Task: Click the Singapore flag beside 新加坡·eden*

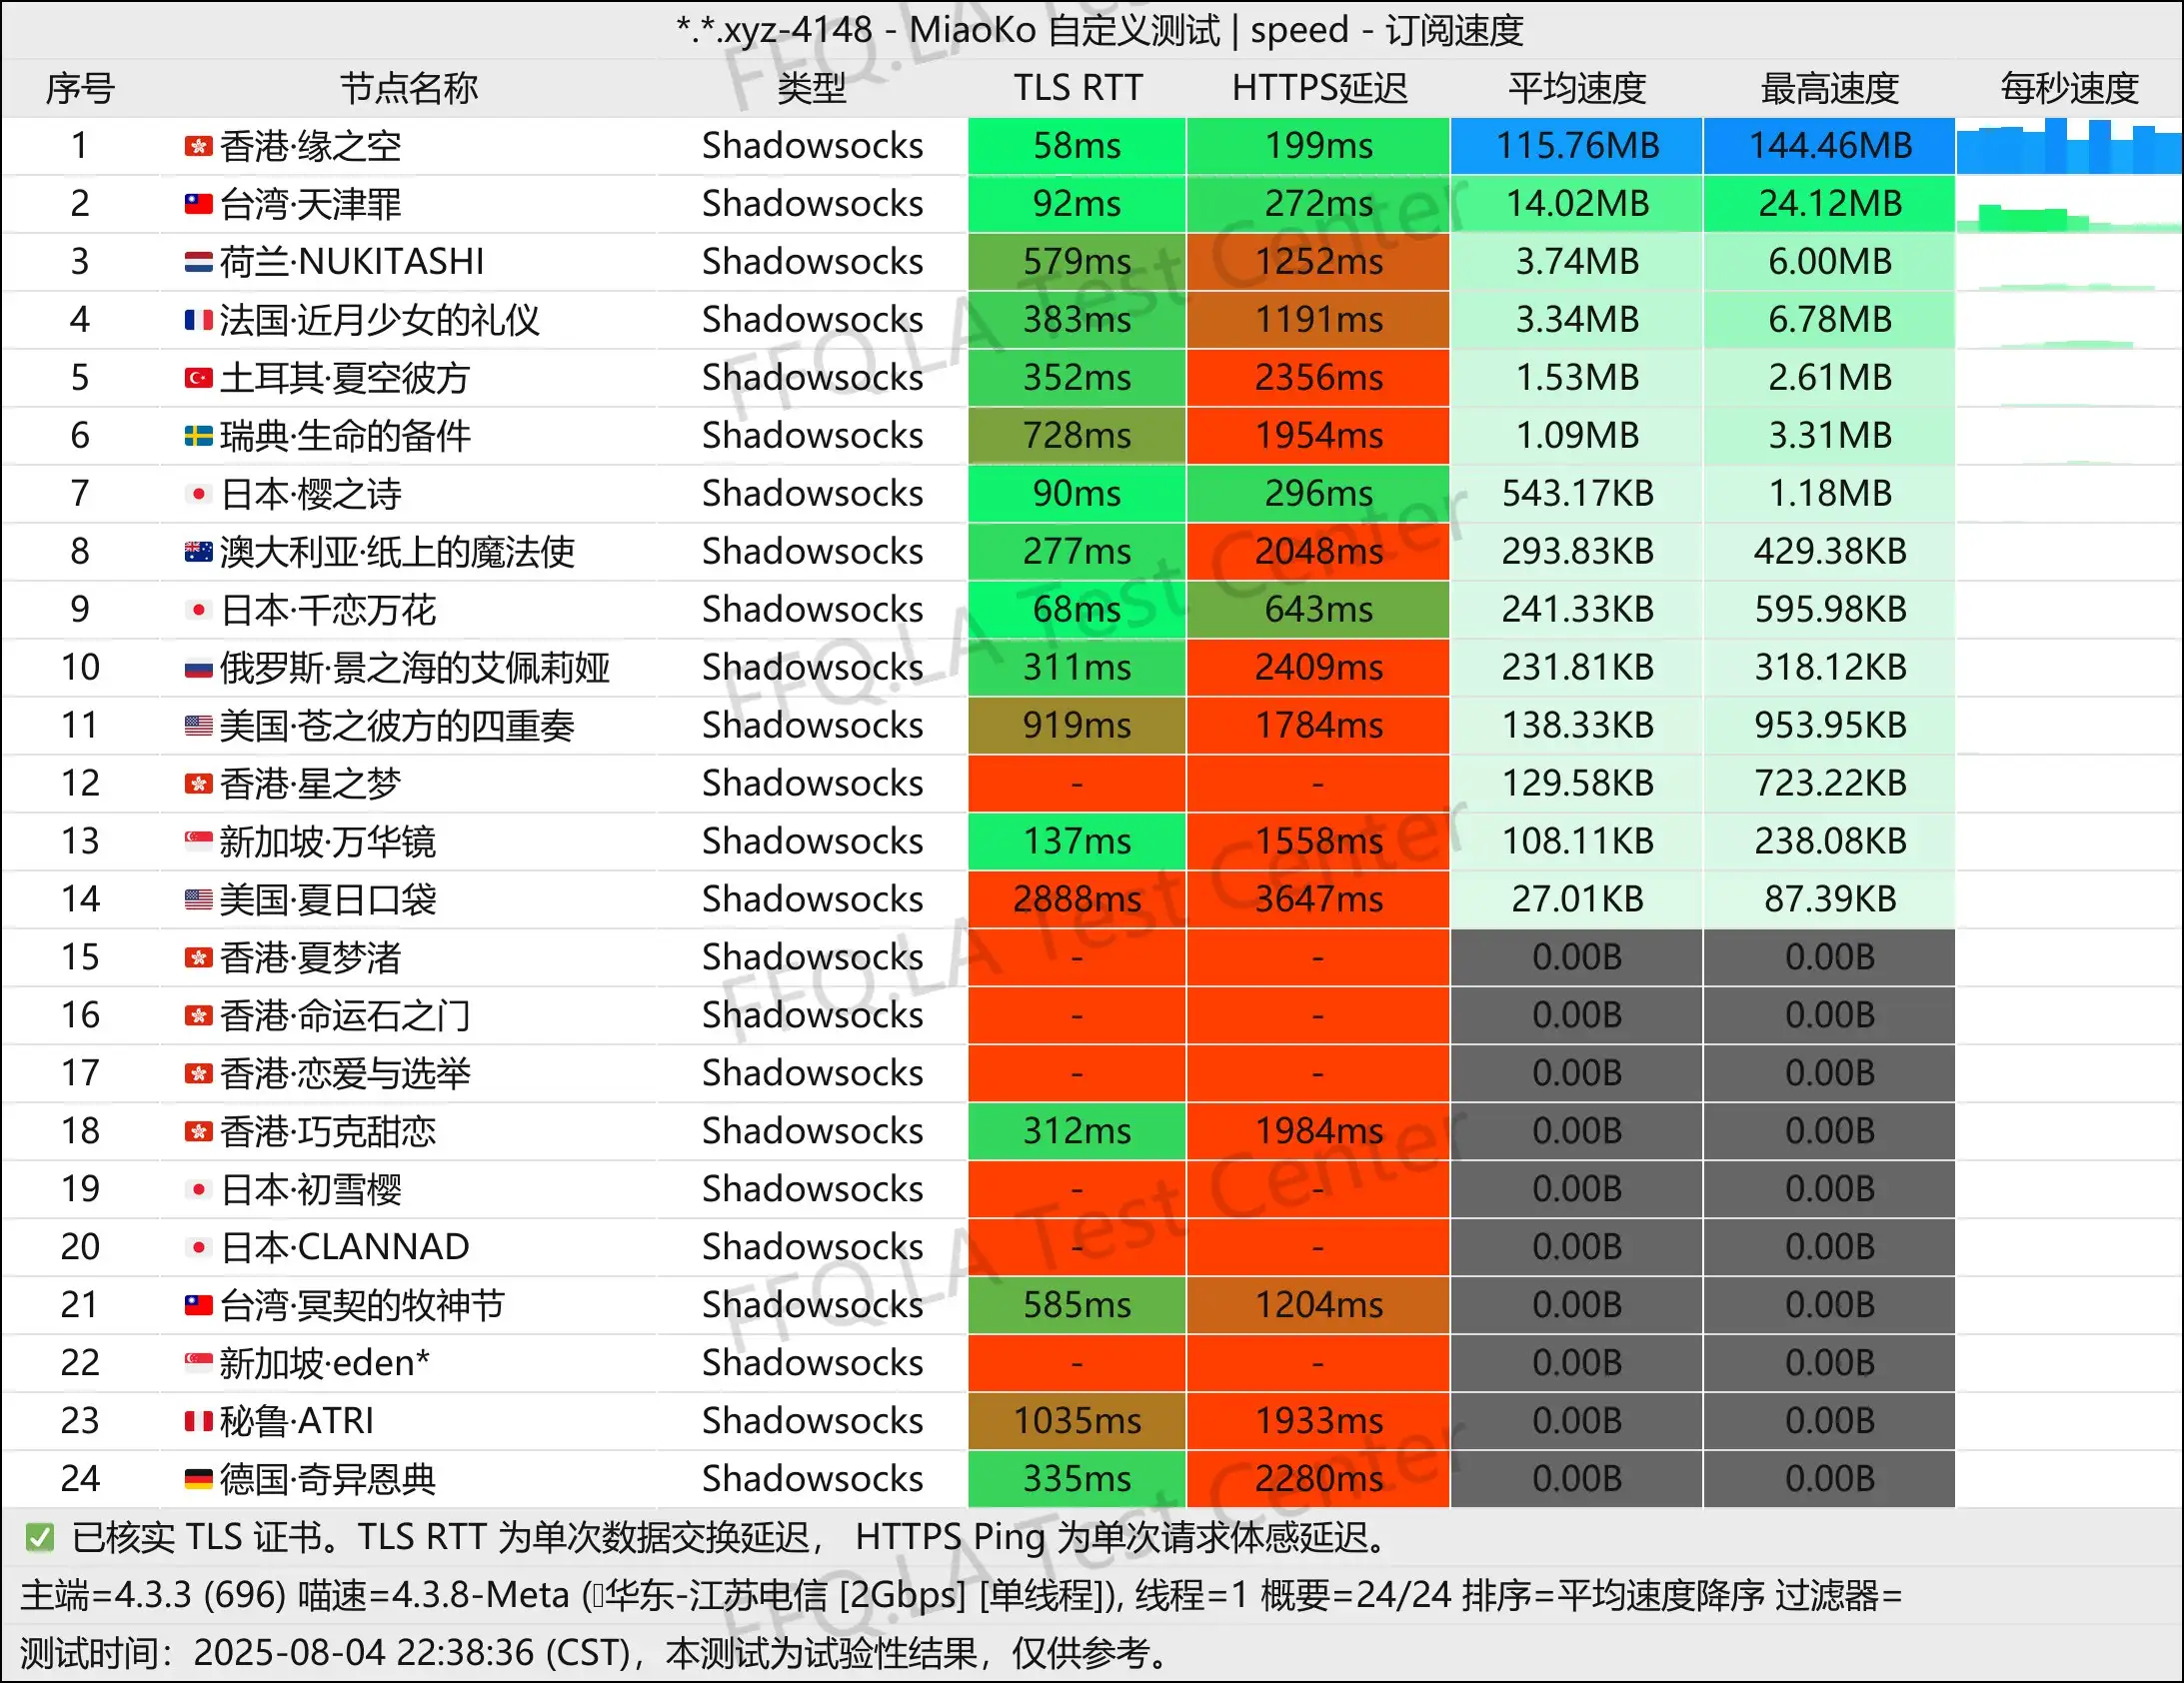Action: [198, 1365]
